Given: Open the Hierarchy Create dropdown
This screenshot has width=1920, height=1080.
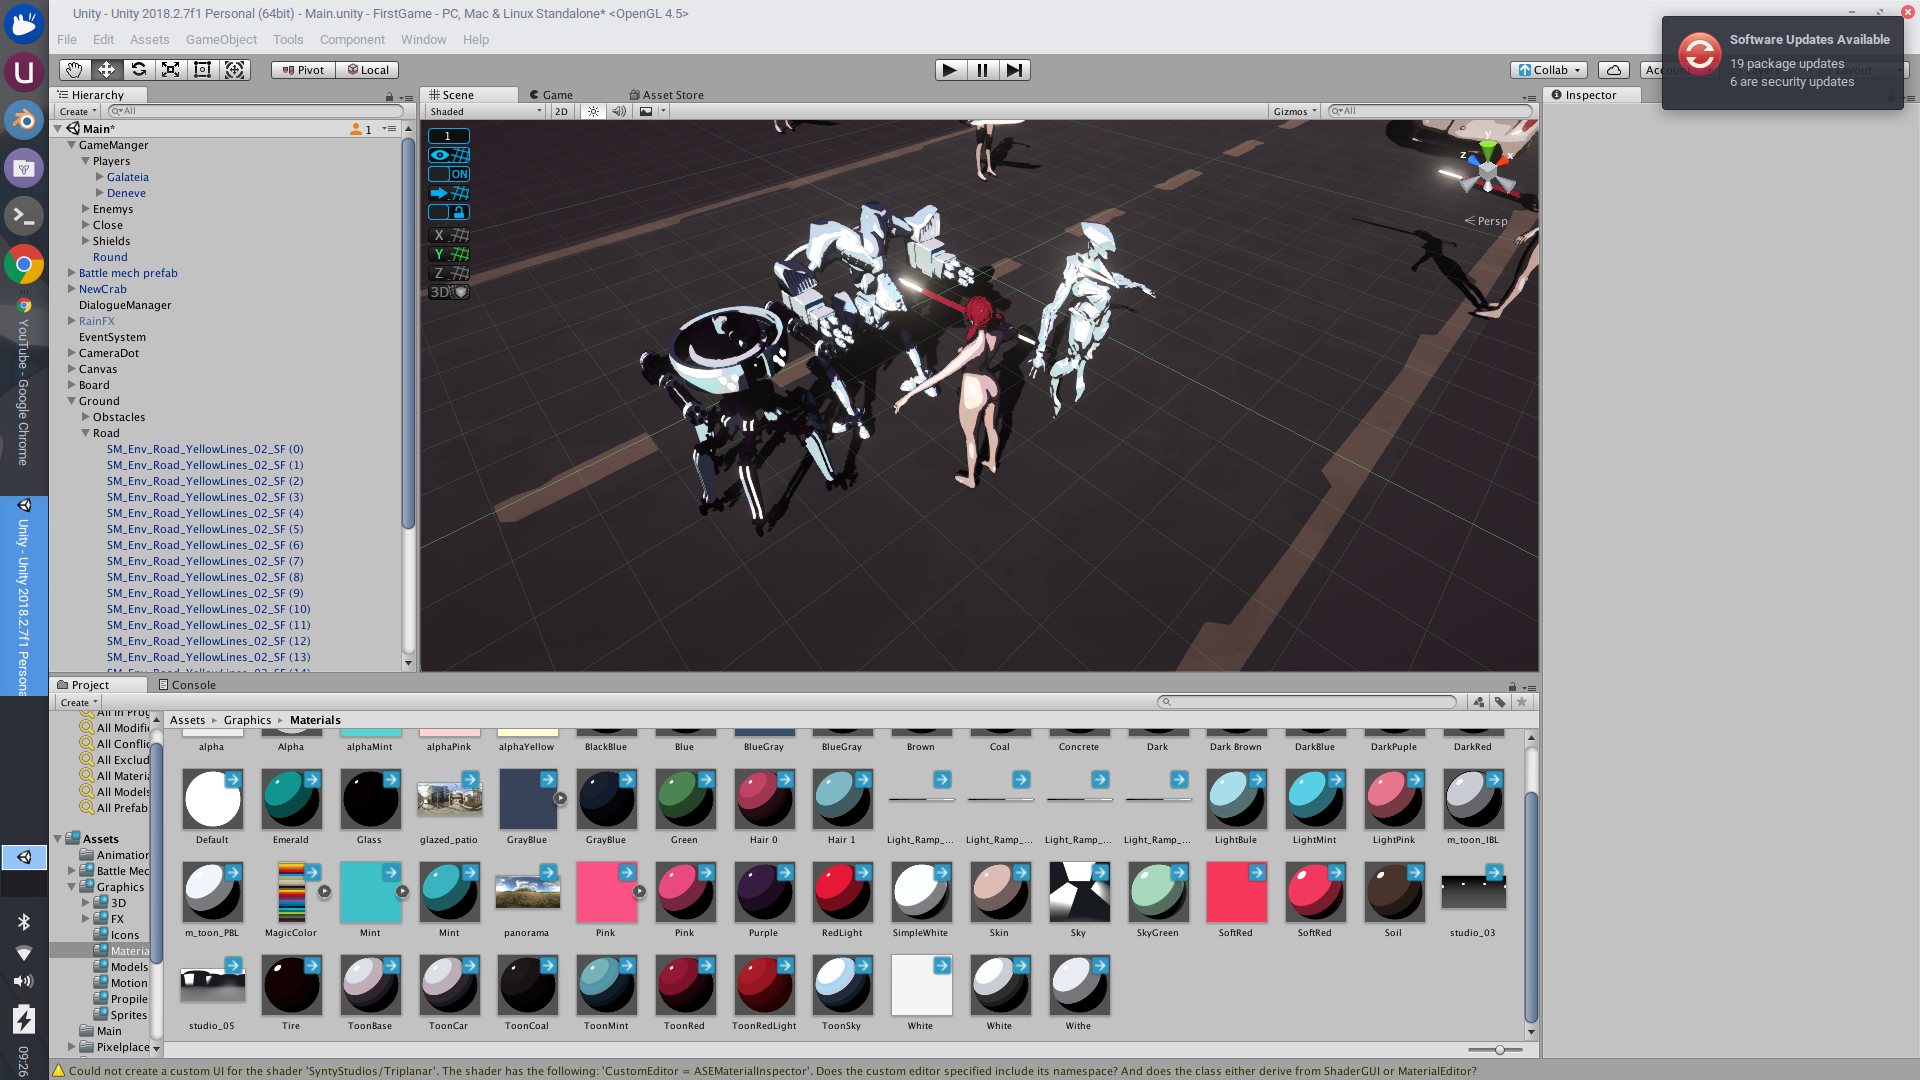Looking at the screenshot, I should click(x=77, y=112).
